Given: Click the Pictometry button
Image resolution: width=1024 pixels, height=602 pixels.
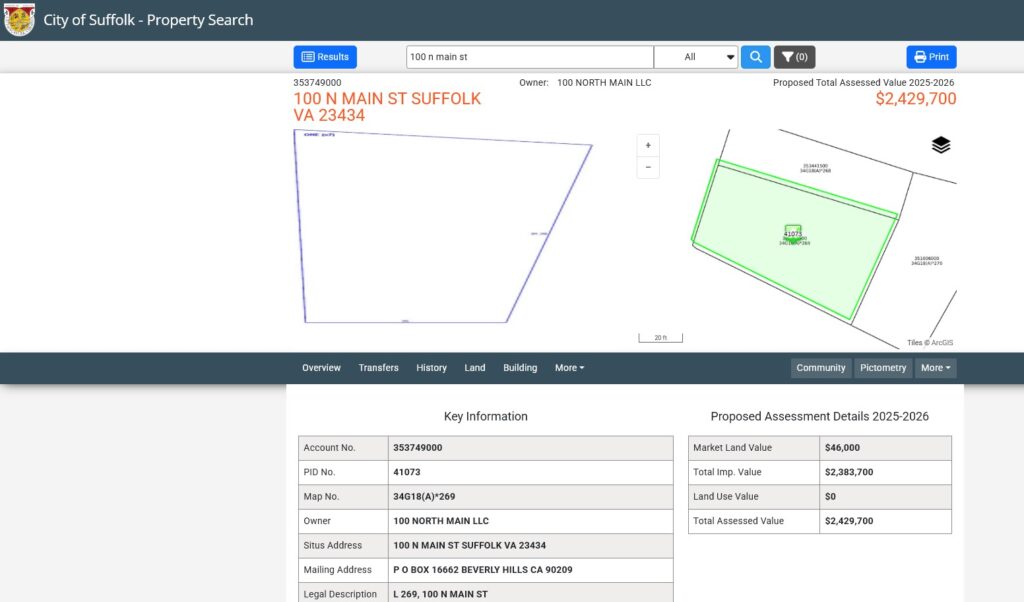Looking at the screenshot, I should pyautogui.click(x=883, y=368).
